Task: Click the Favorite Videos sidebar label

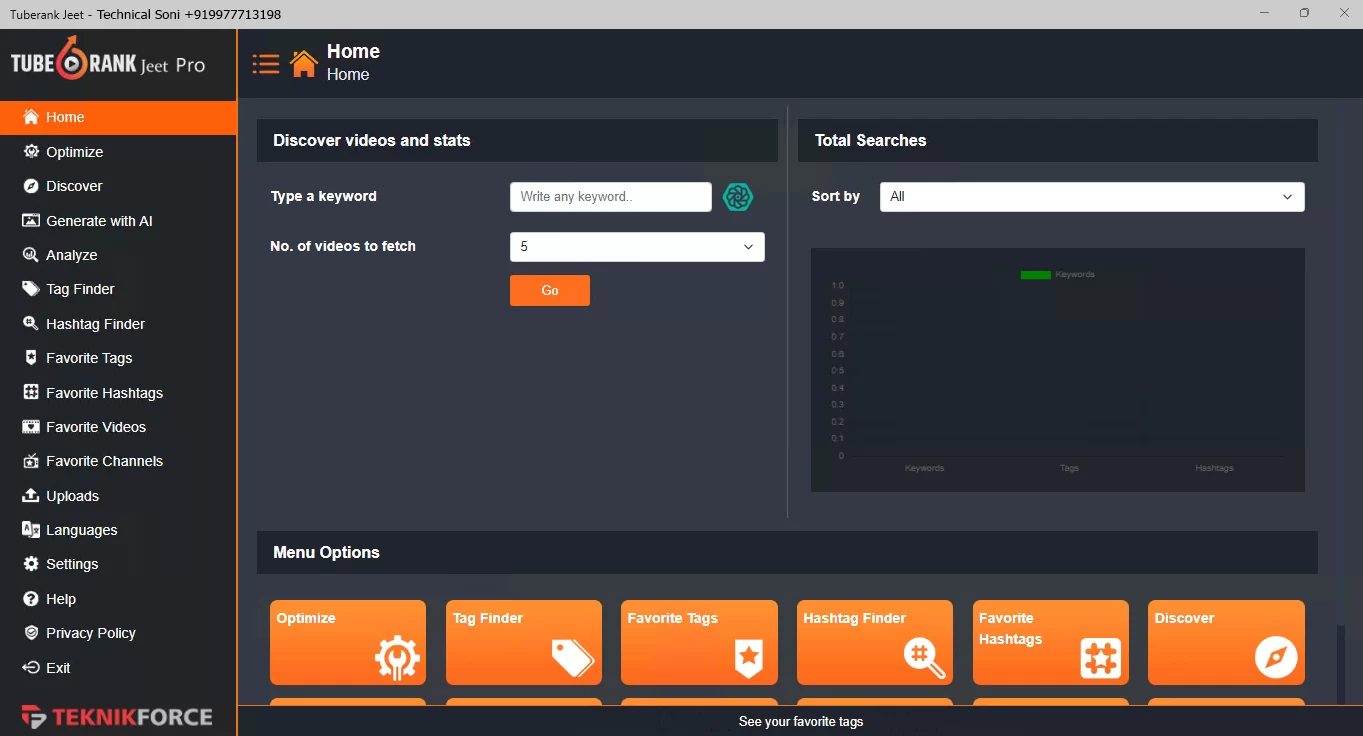Action: tap(96, 427)
